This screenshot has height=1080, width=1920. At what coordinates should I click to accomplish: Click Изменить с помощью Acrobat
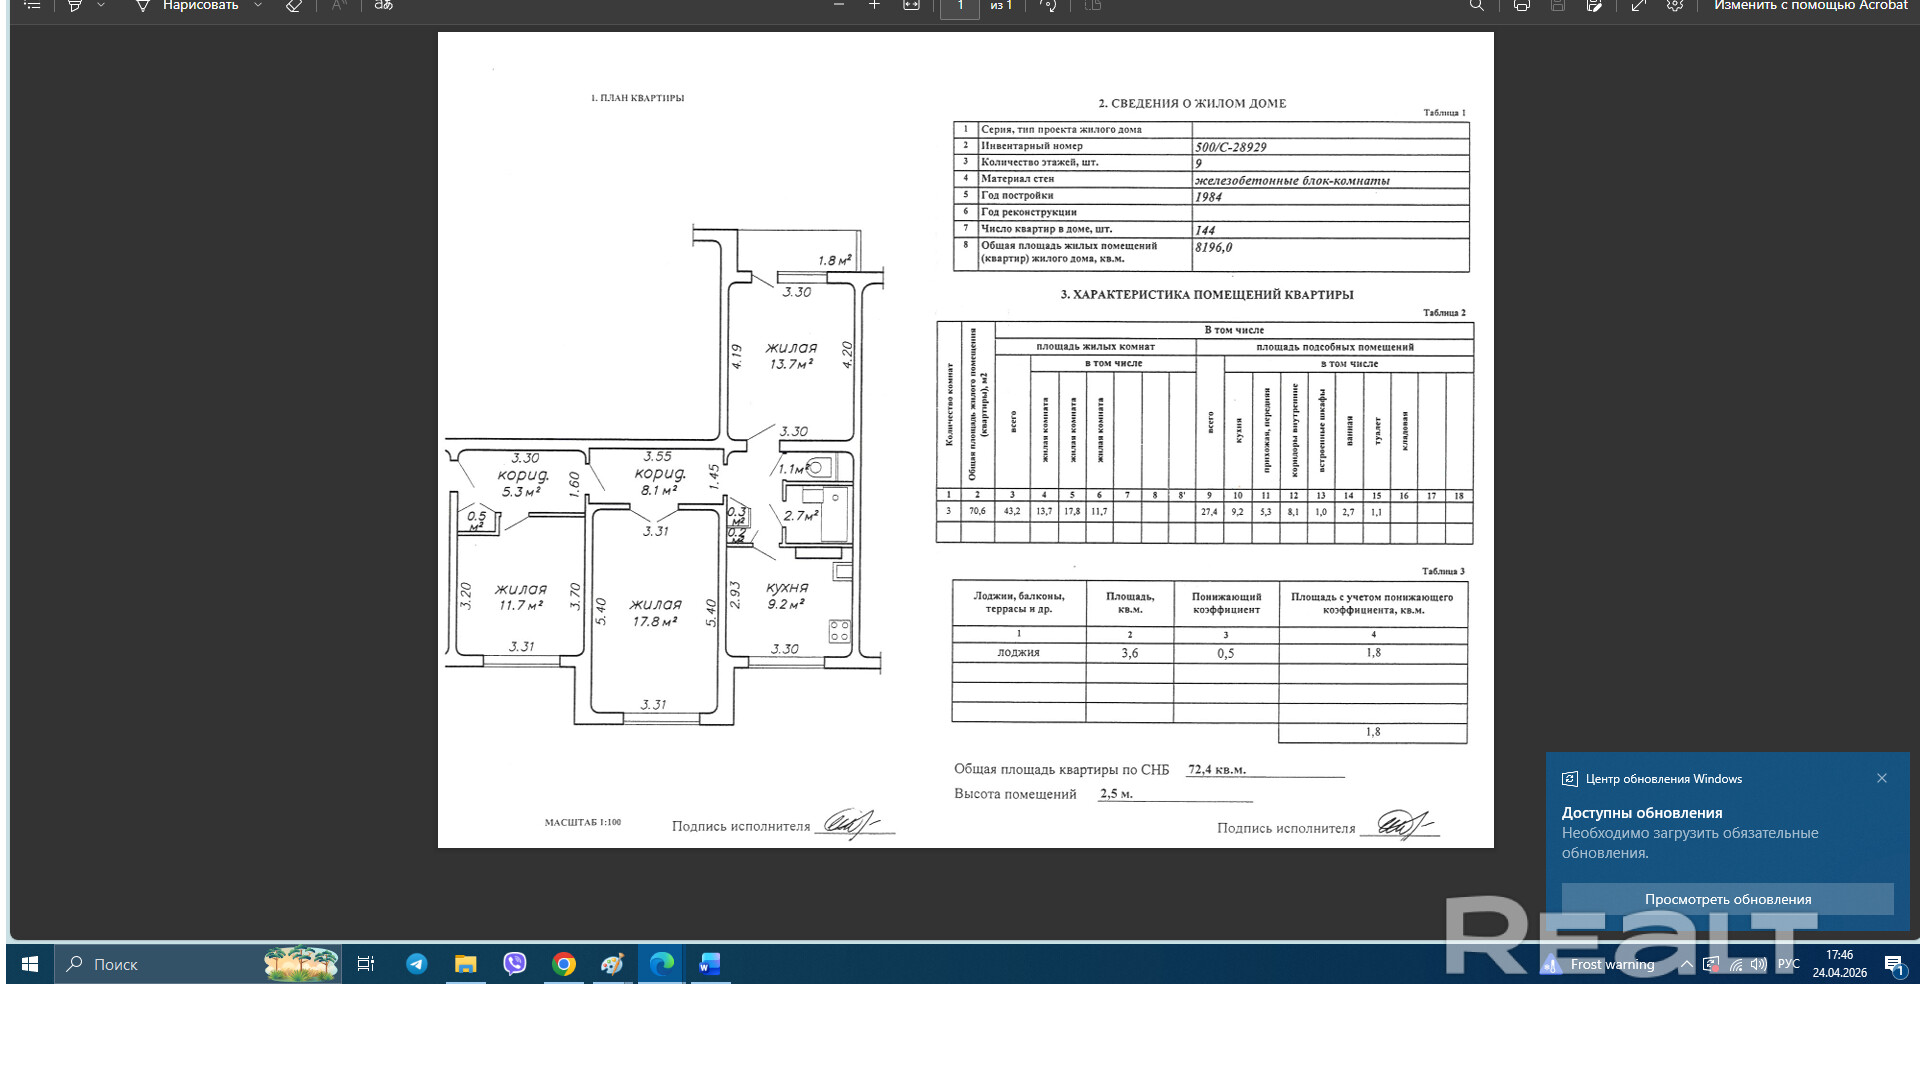coord(1810,6)
